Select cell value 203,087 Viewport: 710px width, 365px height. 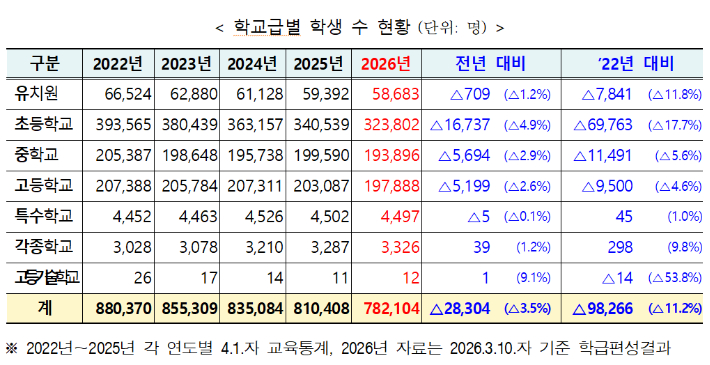pos(321,186)
